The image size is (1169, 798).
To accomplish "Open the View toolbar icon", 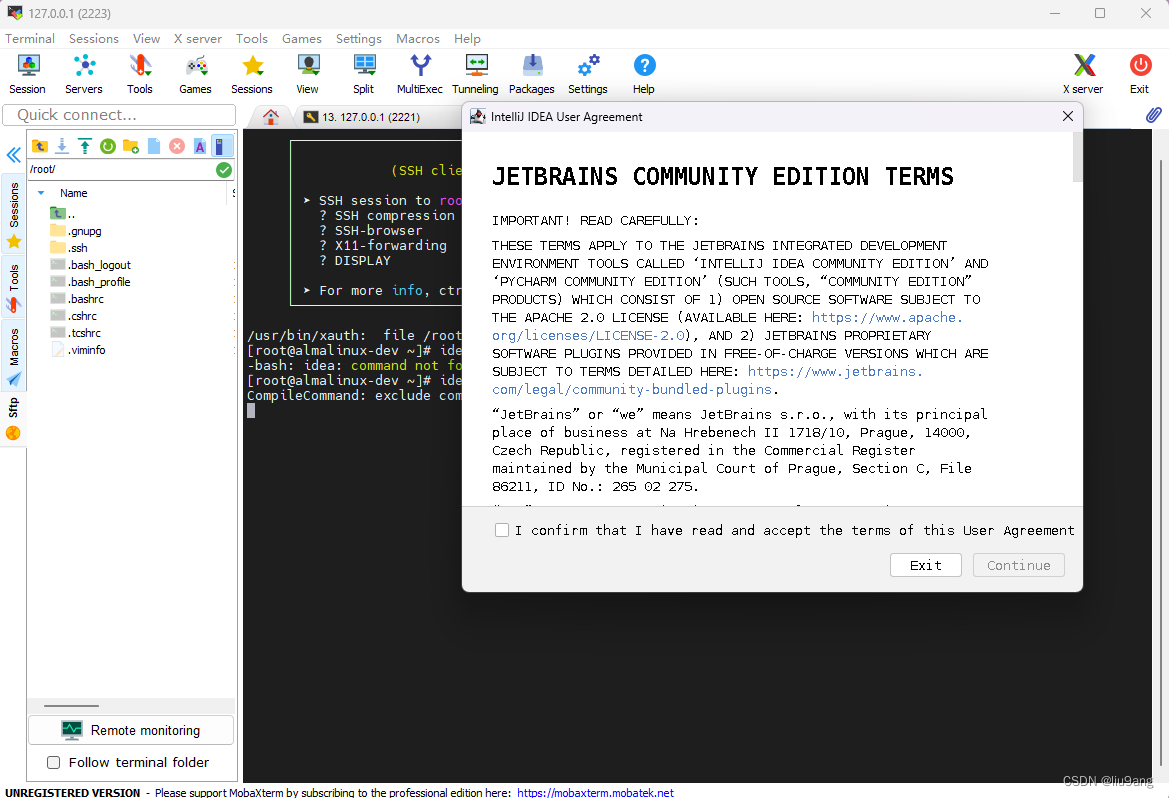I will point(307,74).
